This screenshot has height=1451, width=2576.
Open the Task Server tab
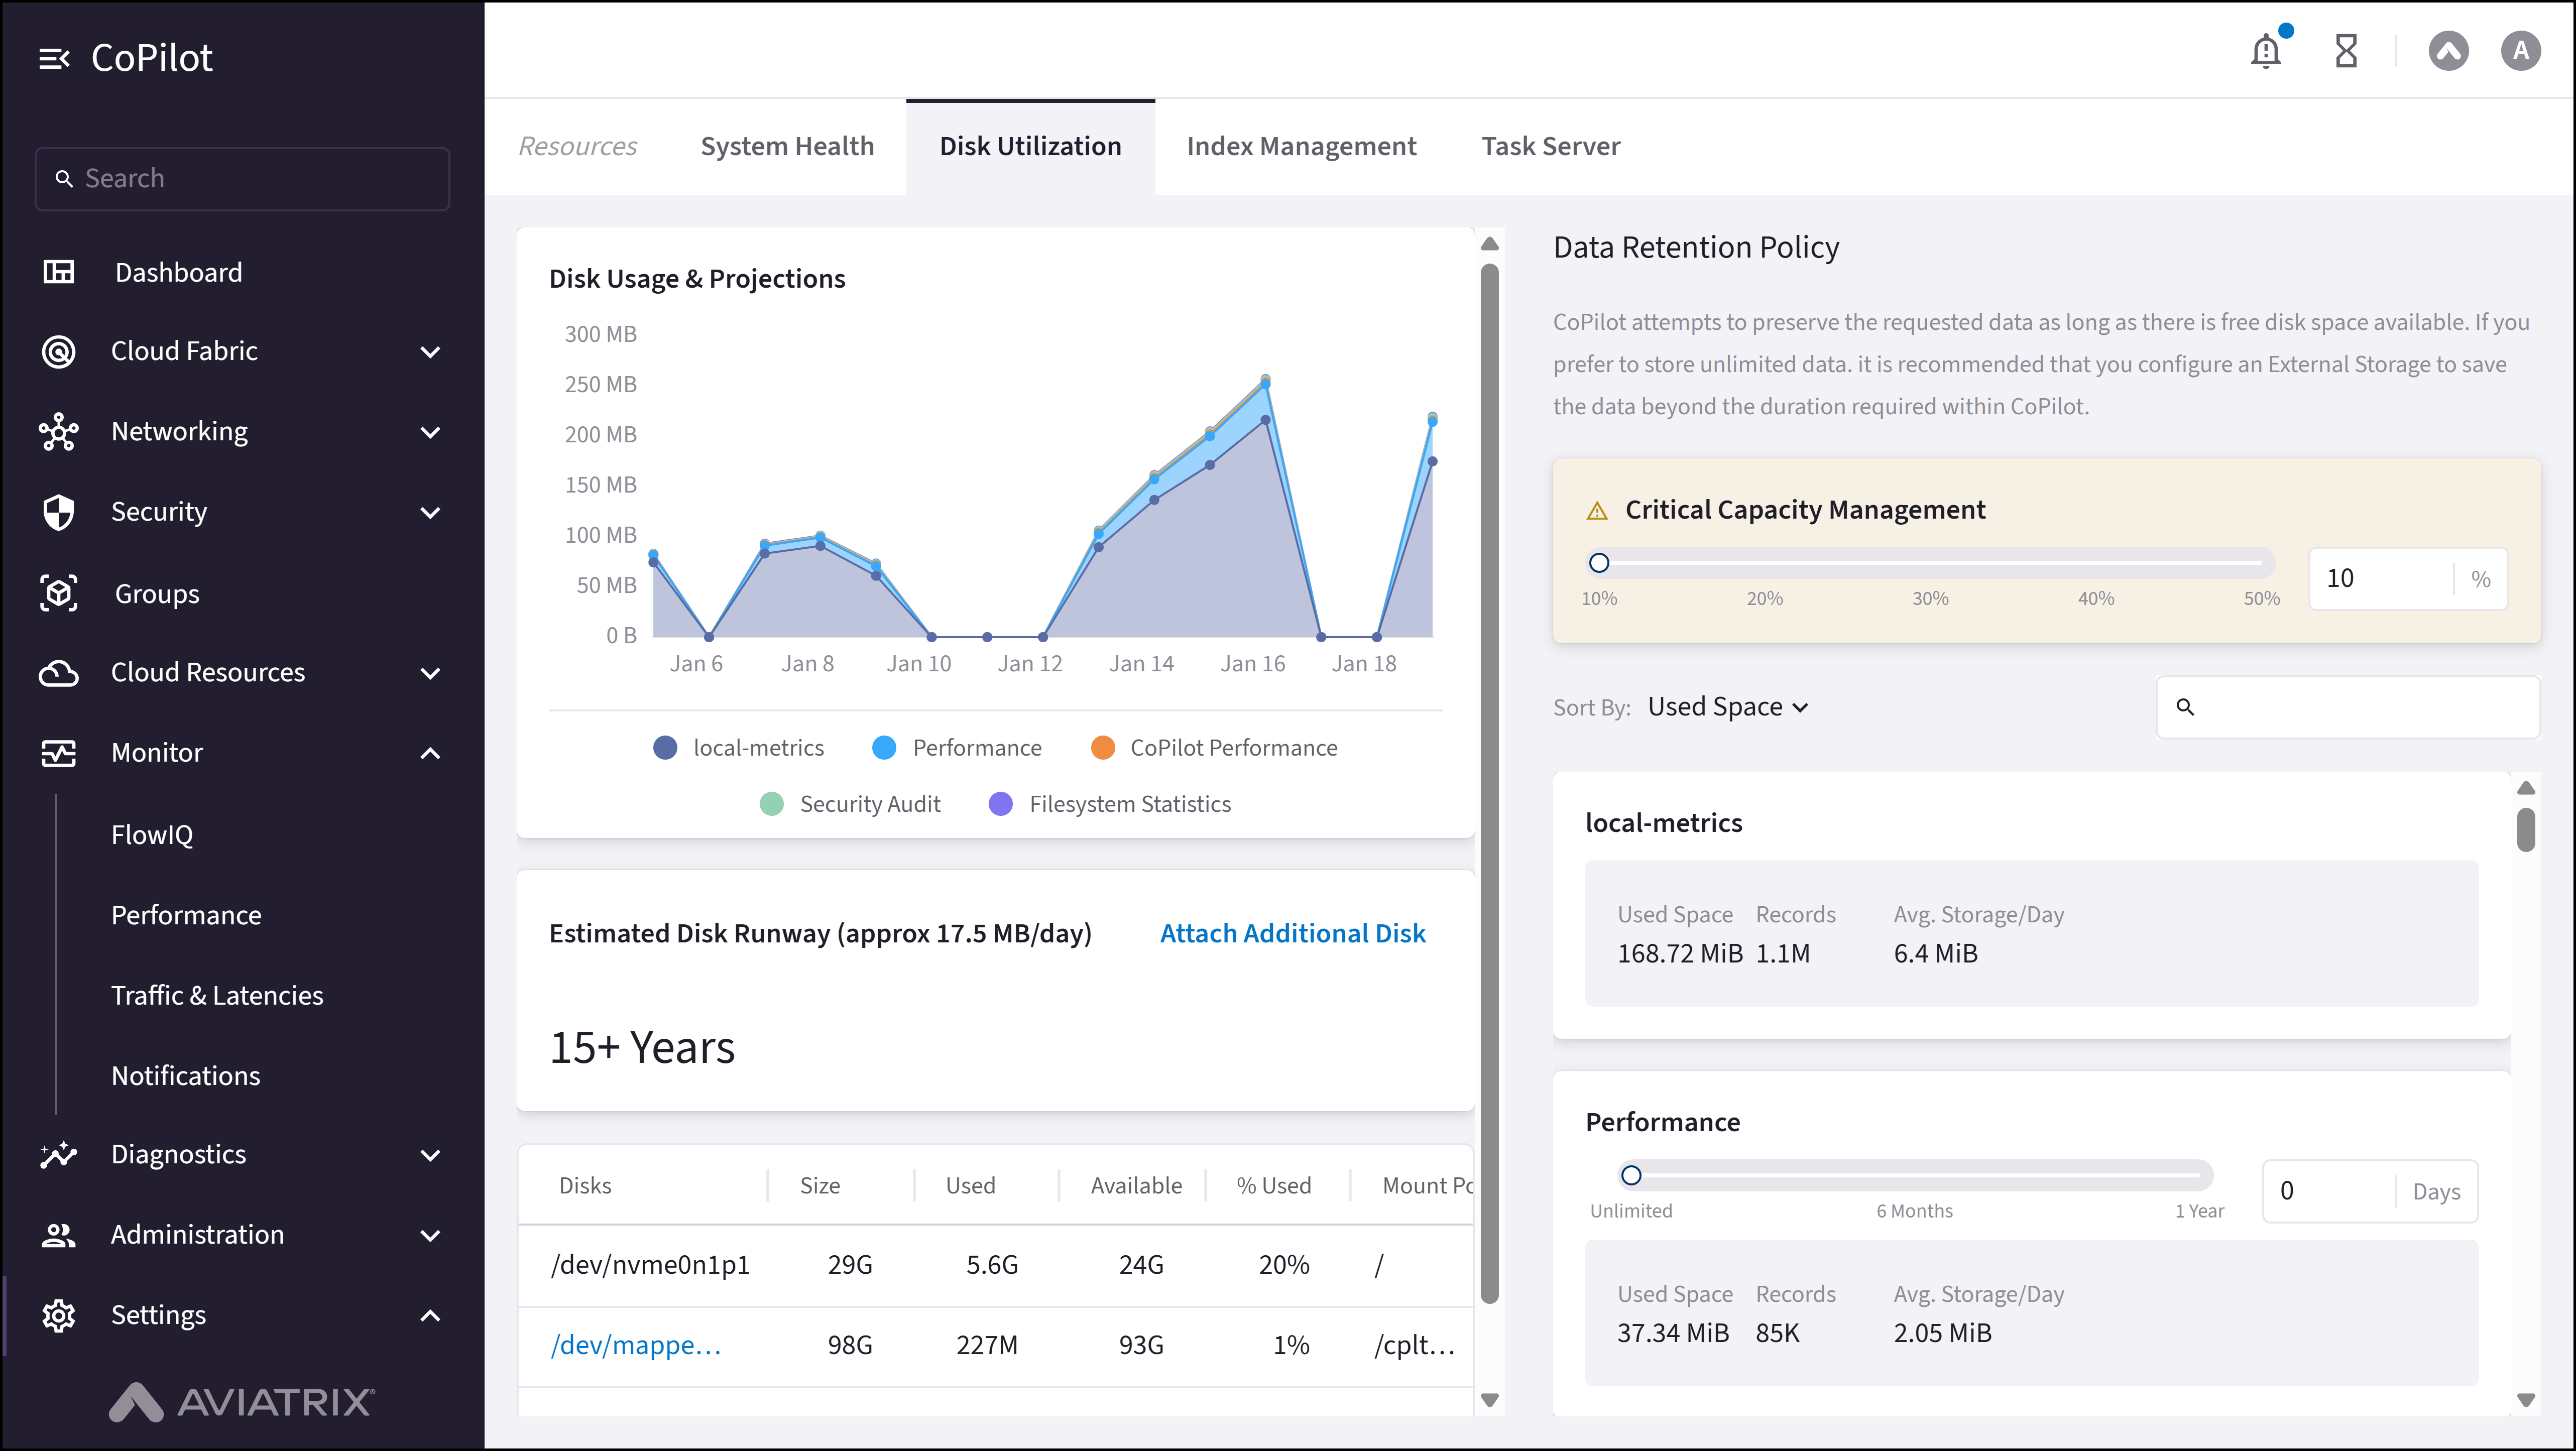point(1550,146)
